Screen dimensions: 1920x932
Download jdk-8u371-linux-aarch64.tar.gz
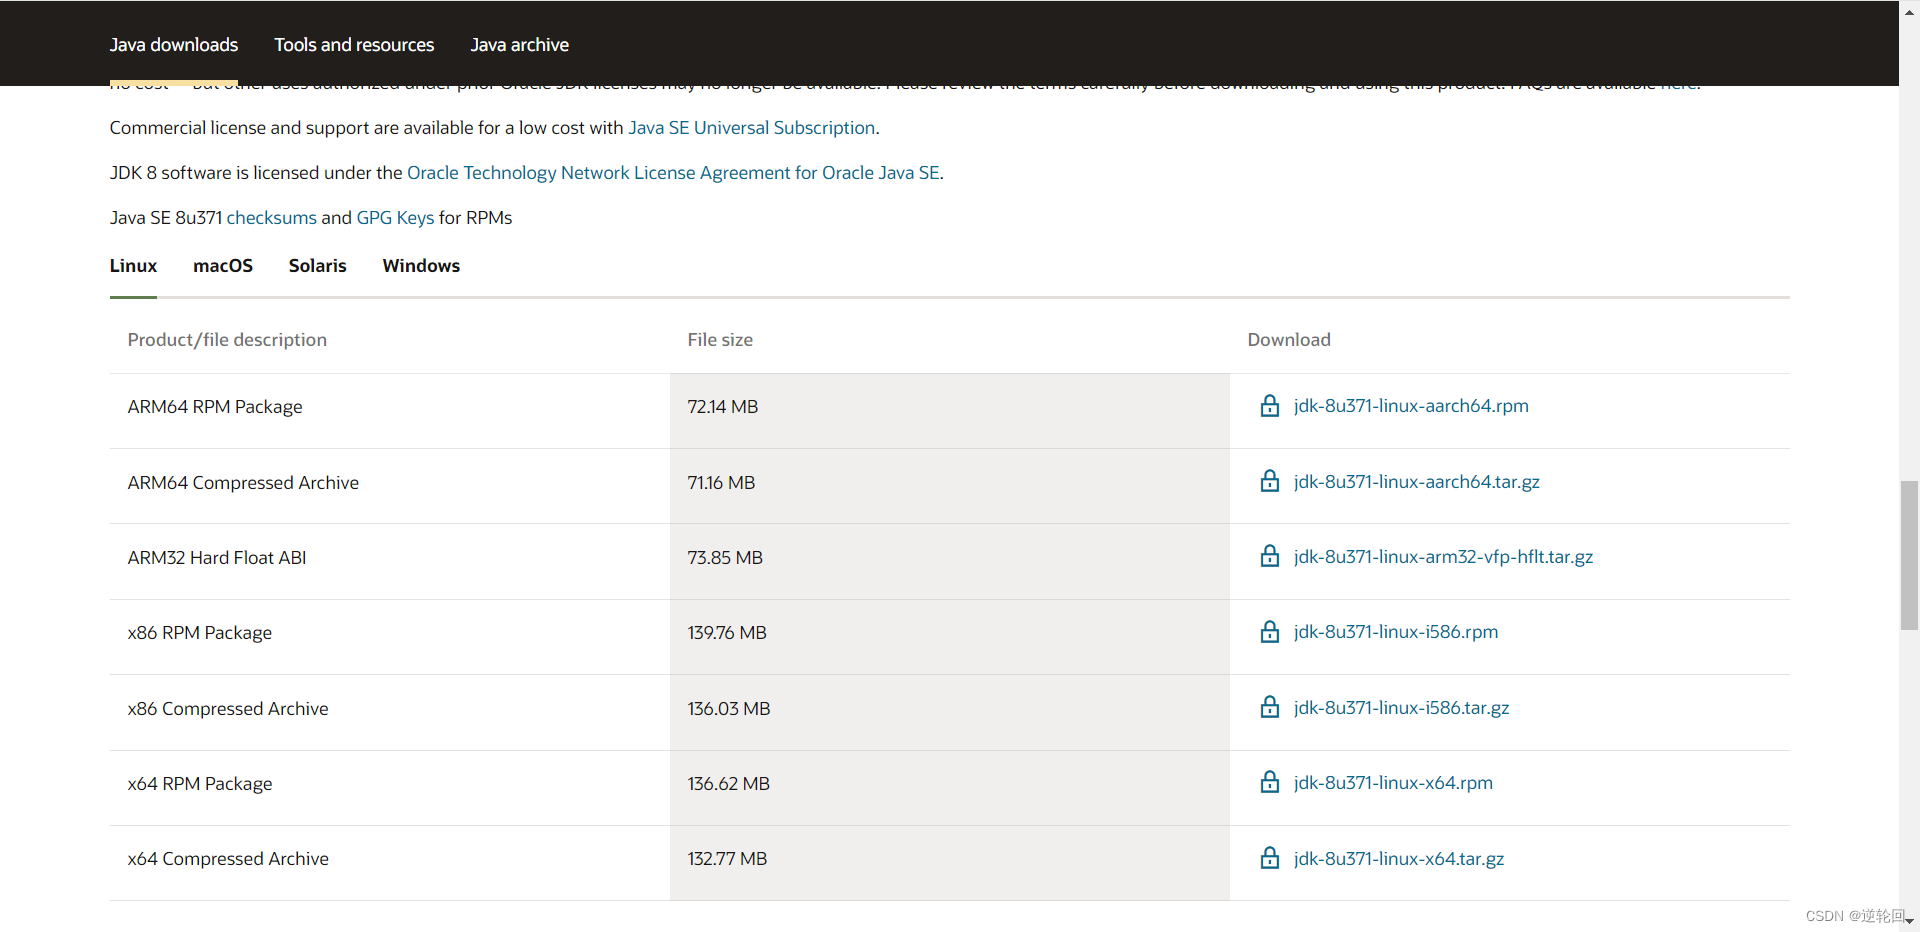click(x=1416, y=482)
